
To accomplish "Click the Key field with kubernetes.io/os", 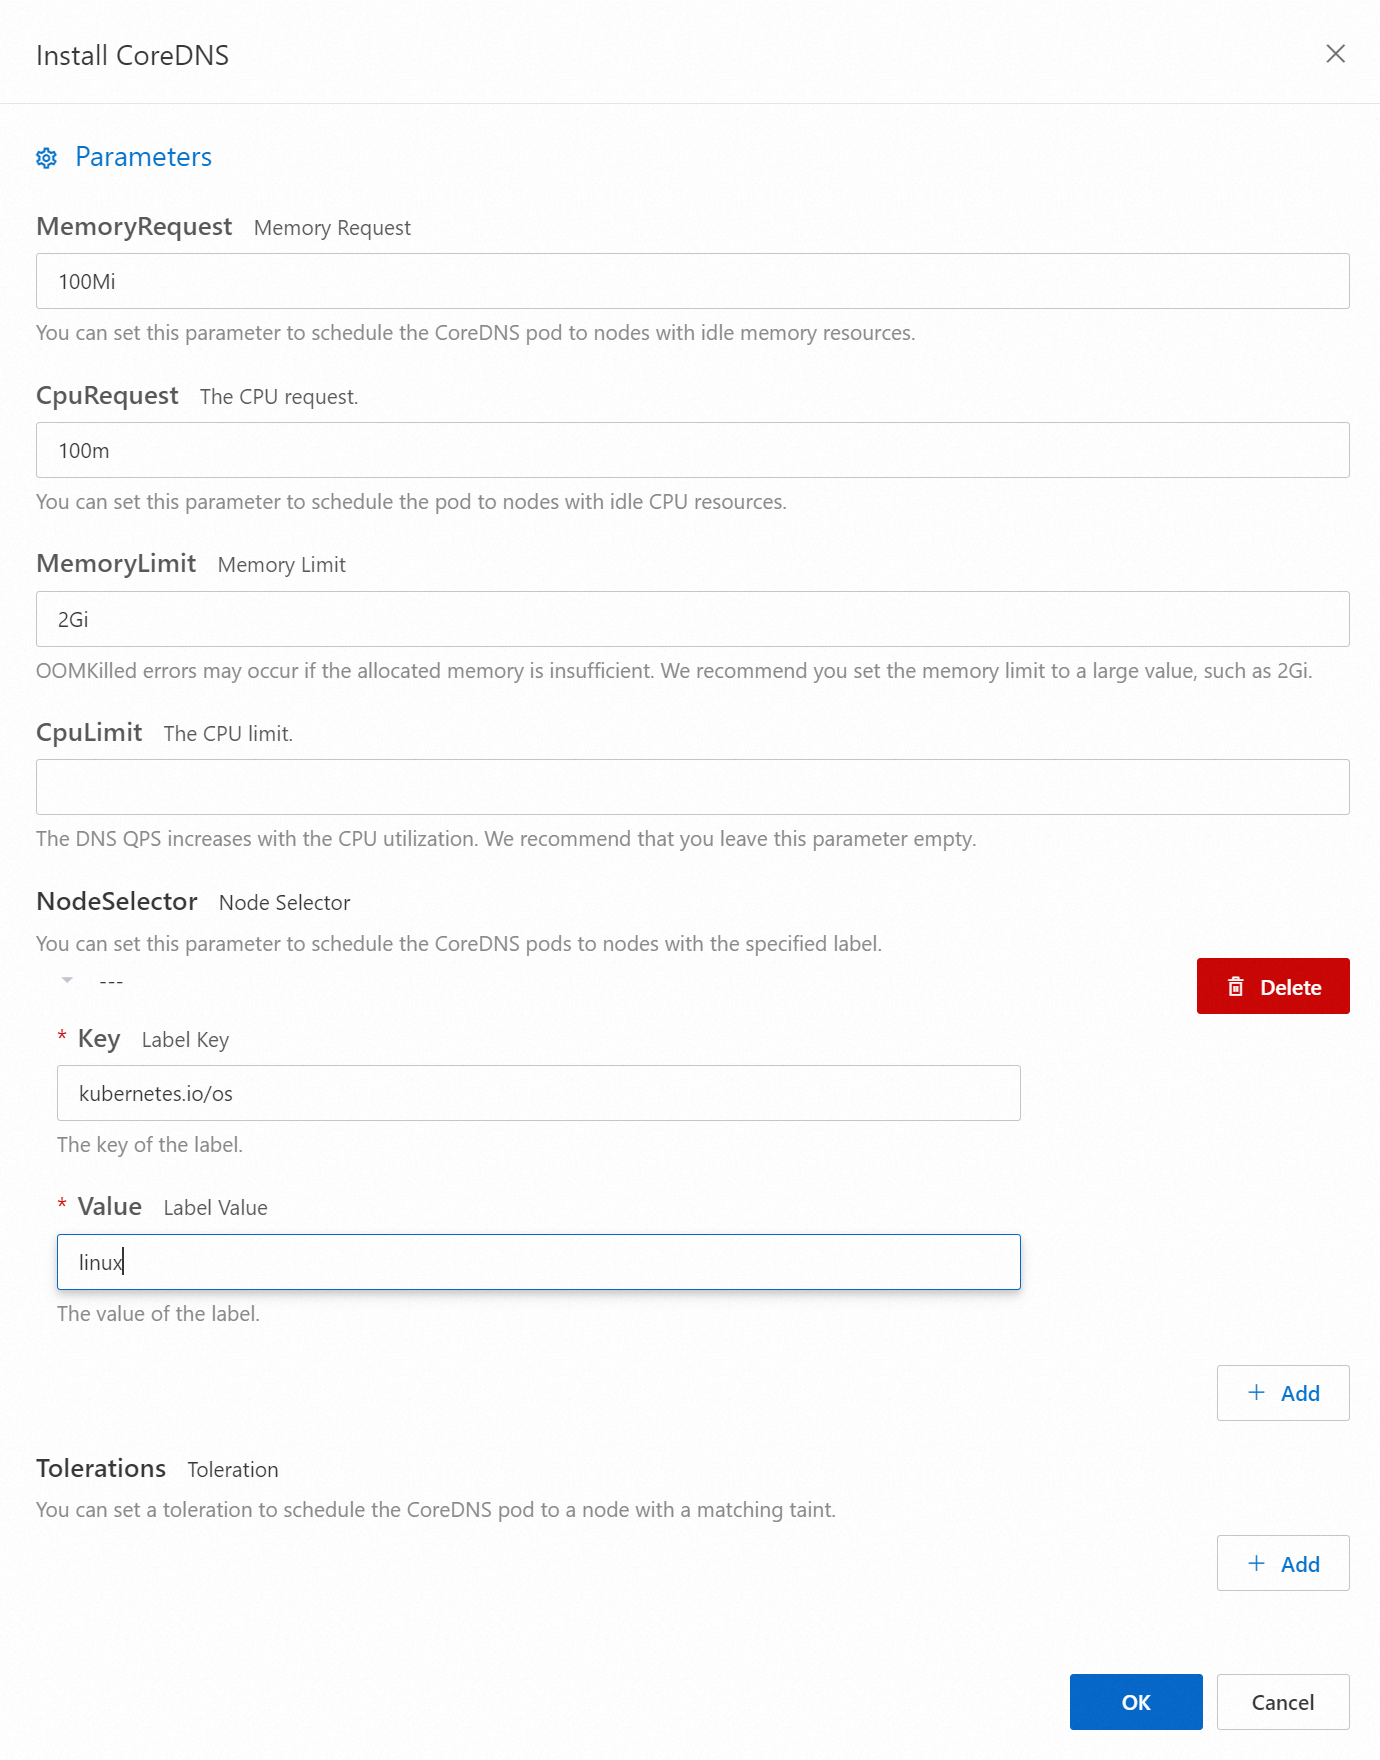I will (x=538, y=1093).
